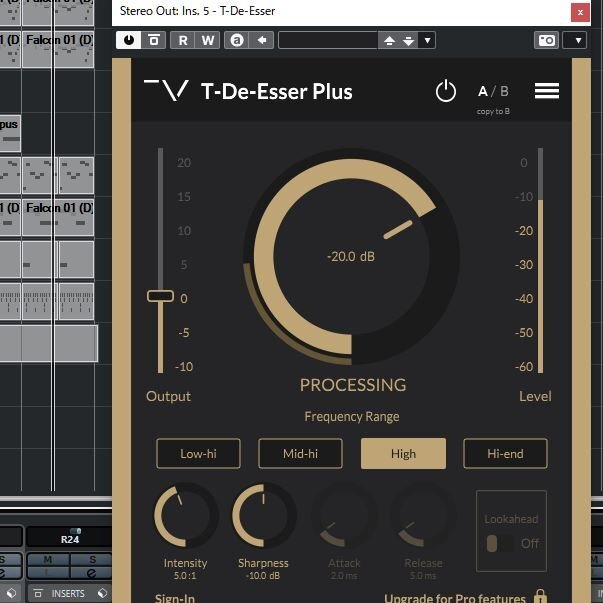Viewport: 603px width, 603px height.
Task: Click diamond icon right of INSERTS
Action: pyautogui.click(x=102, y=594)
